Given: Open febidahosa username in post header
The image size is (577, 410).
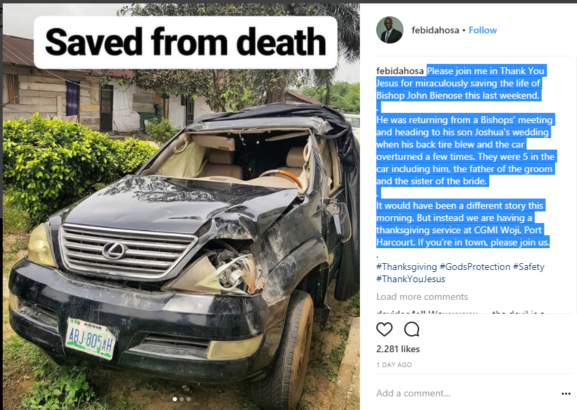Looking at the screenshot, I should pos(435,30).
